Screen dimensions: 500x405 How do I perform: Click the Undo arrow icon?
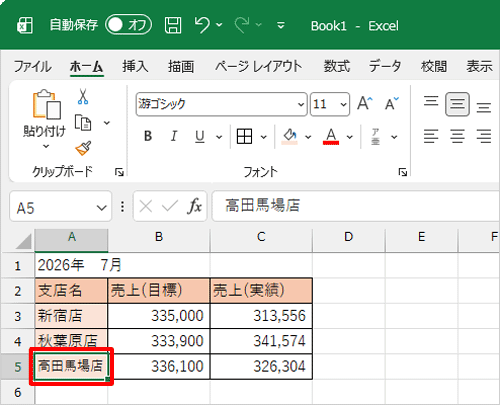click(202, 25)
